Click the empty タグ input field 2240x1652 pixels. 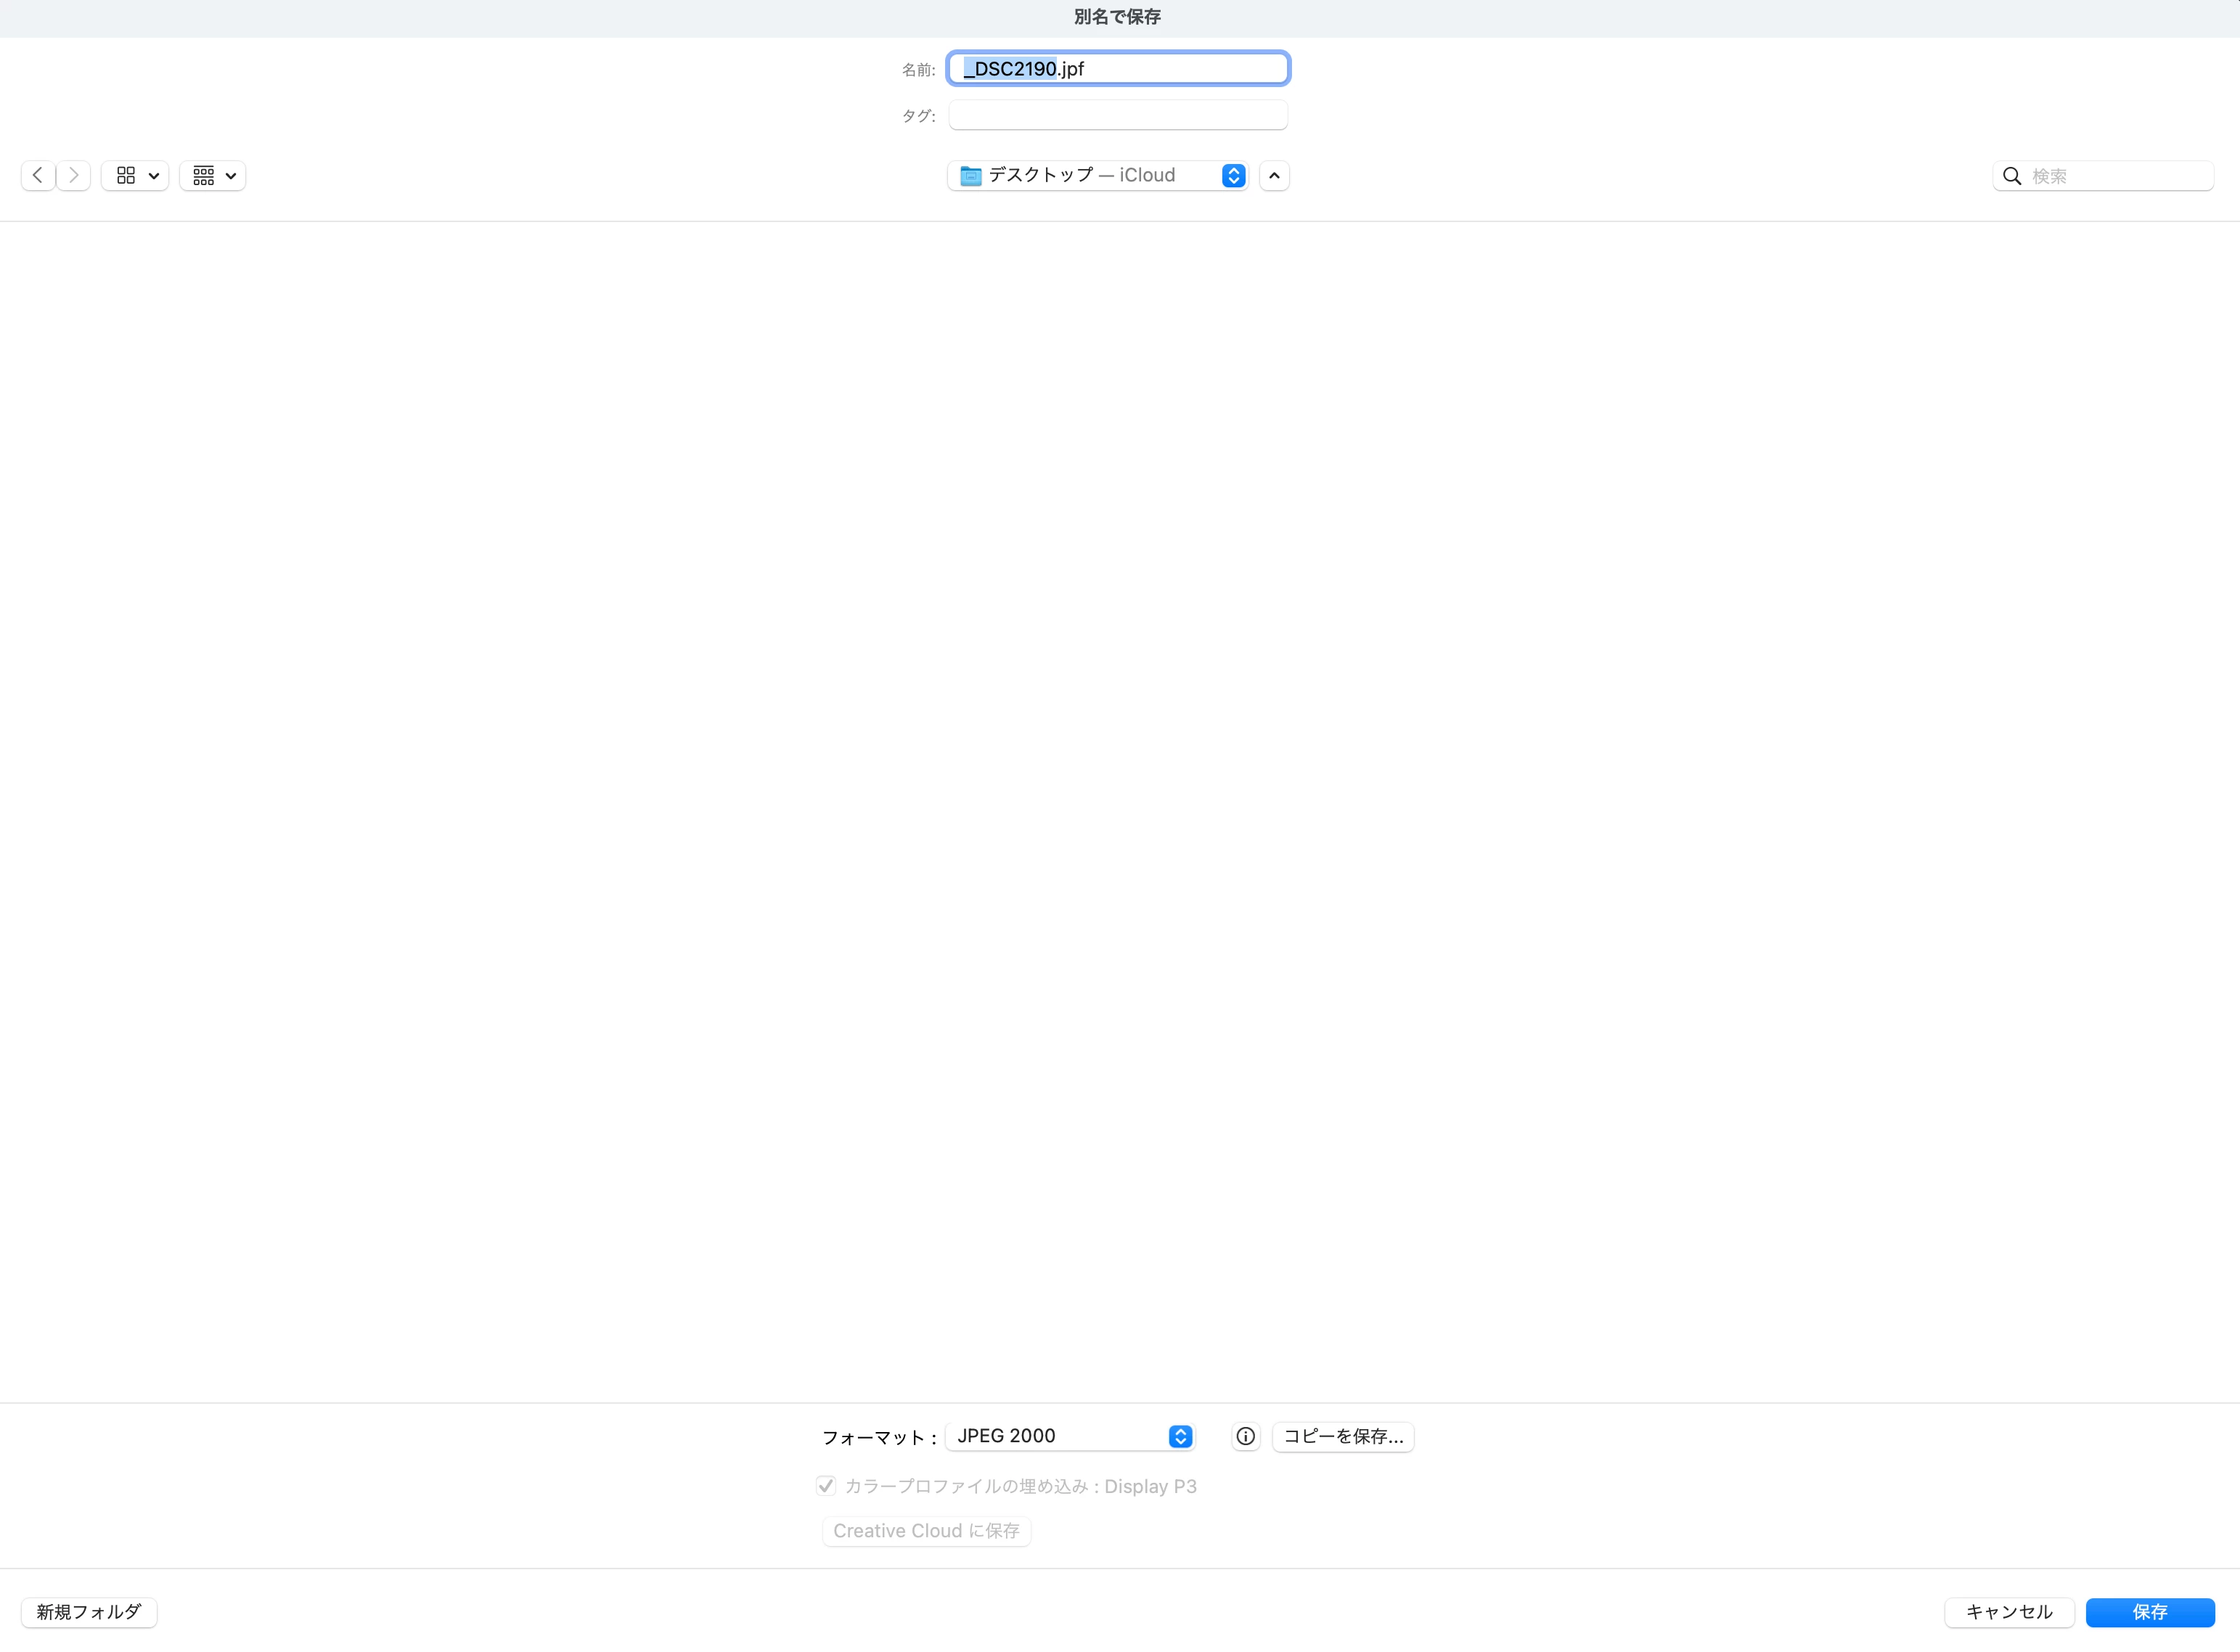[1117, 116]
